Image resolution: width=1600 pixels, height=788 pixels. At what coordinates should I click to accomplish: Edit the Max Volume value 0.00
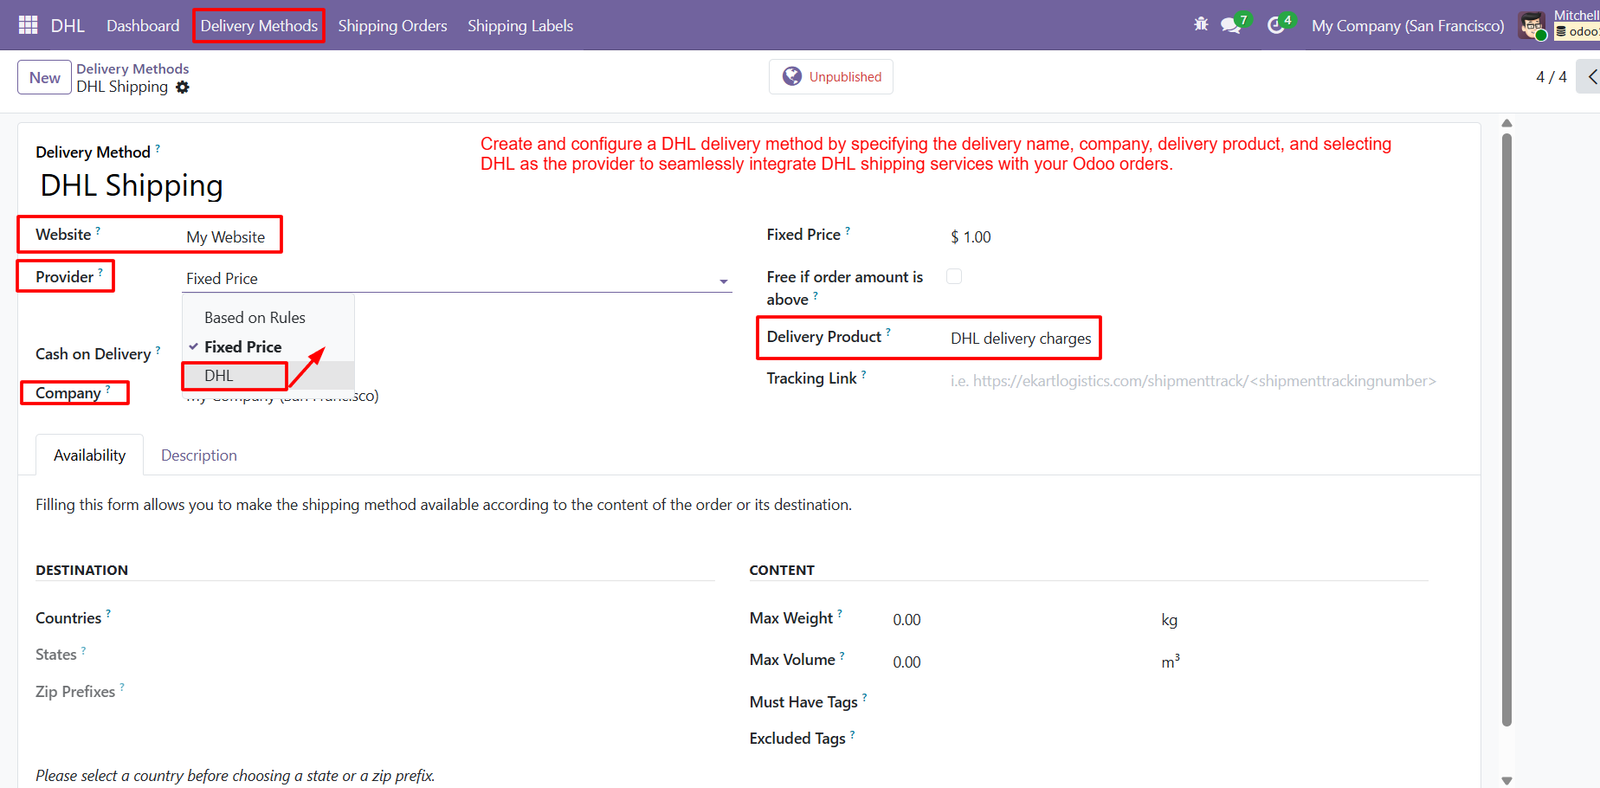click(x=907, y=662)
